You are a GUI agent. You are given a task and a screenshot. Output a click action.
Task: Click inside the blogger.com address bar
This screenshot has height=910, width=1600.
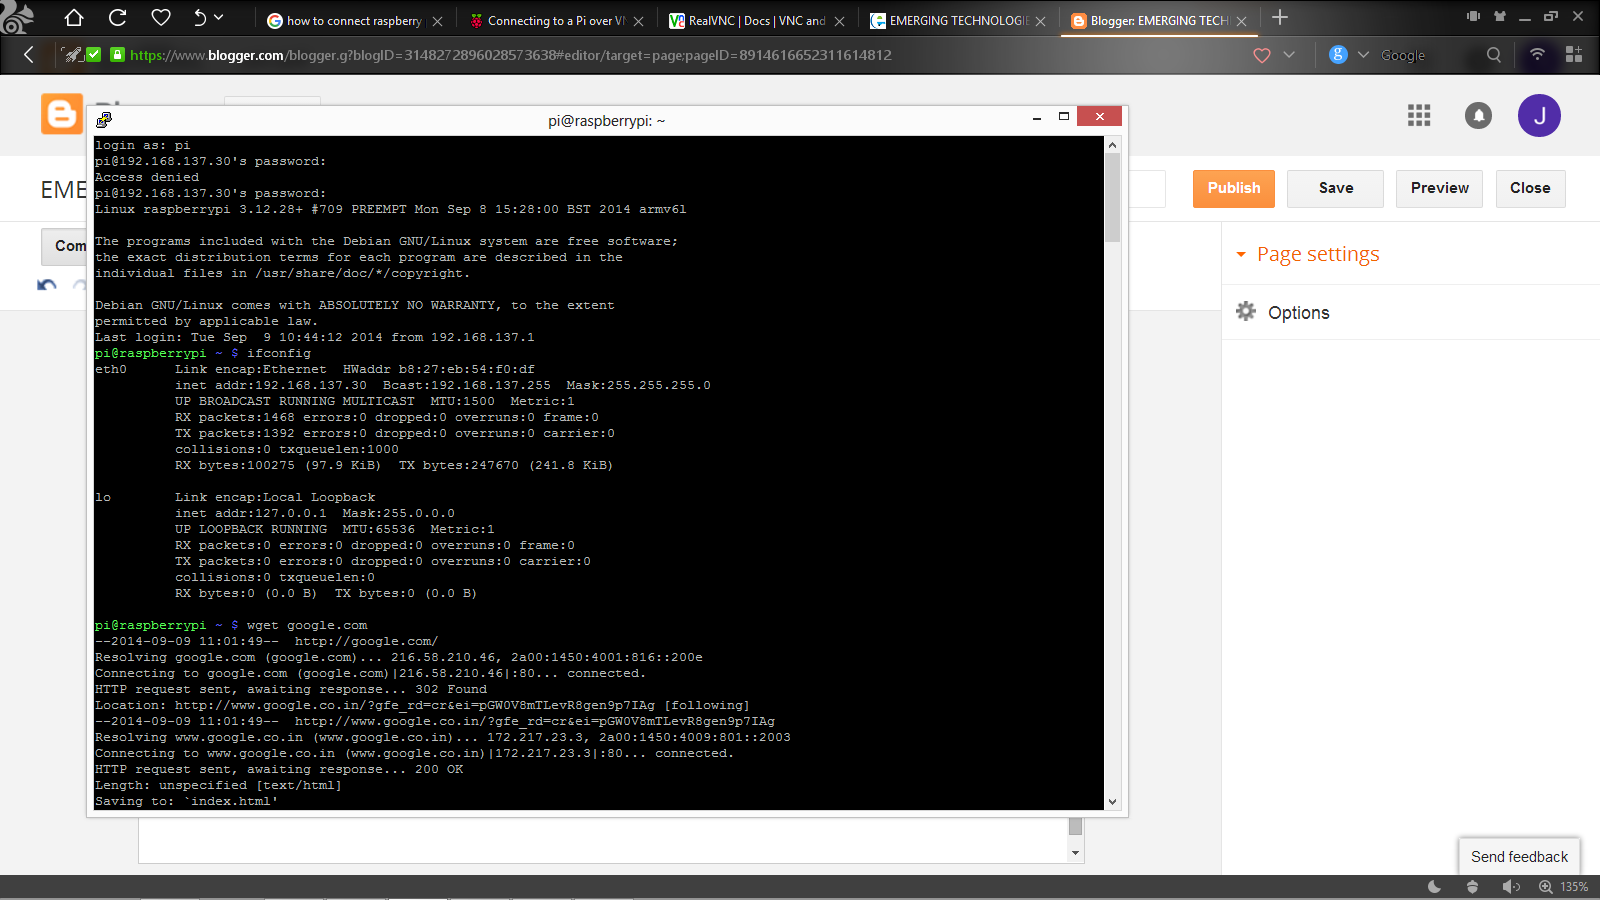click(x=500, y=55)
